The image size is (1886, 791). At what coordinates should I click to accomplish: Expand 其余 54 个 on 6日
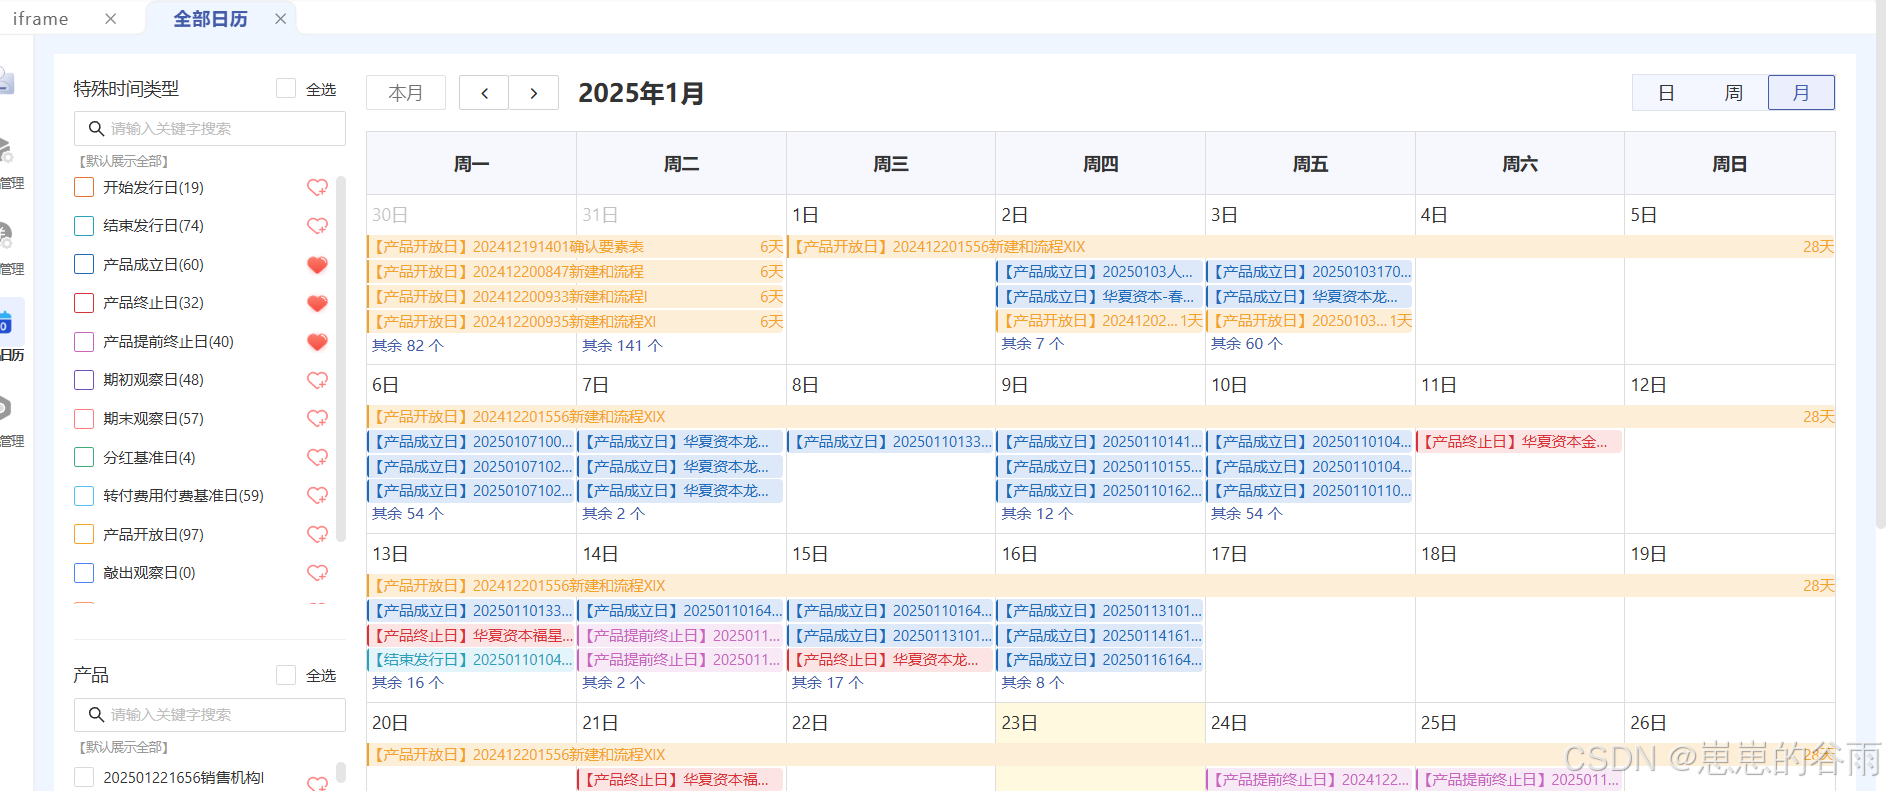click(408, 513)
